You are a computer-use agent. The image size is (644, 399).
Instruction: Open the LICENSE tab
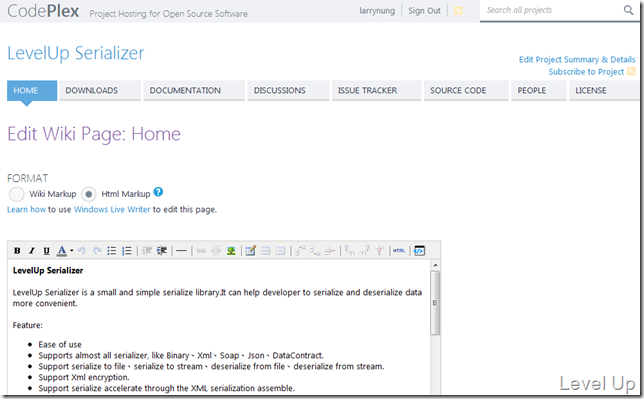tap(604, 90)
